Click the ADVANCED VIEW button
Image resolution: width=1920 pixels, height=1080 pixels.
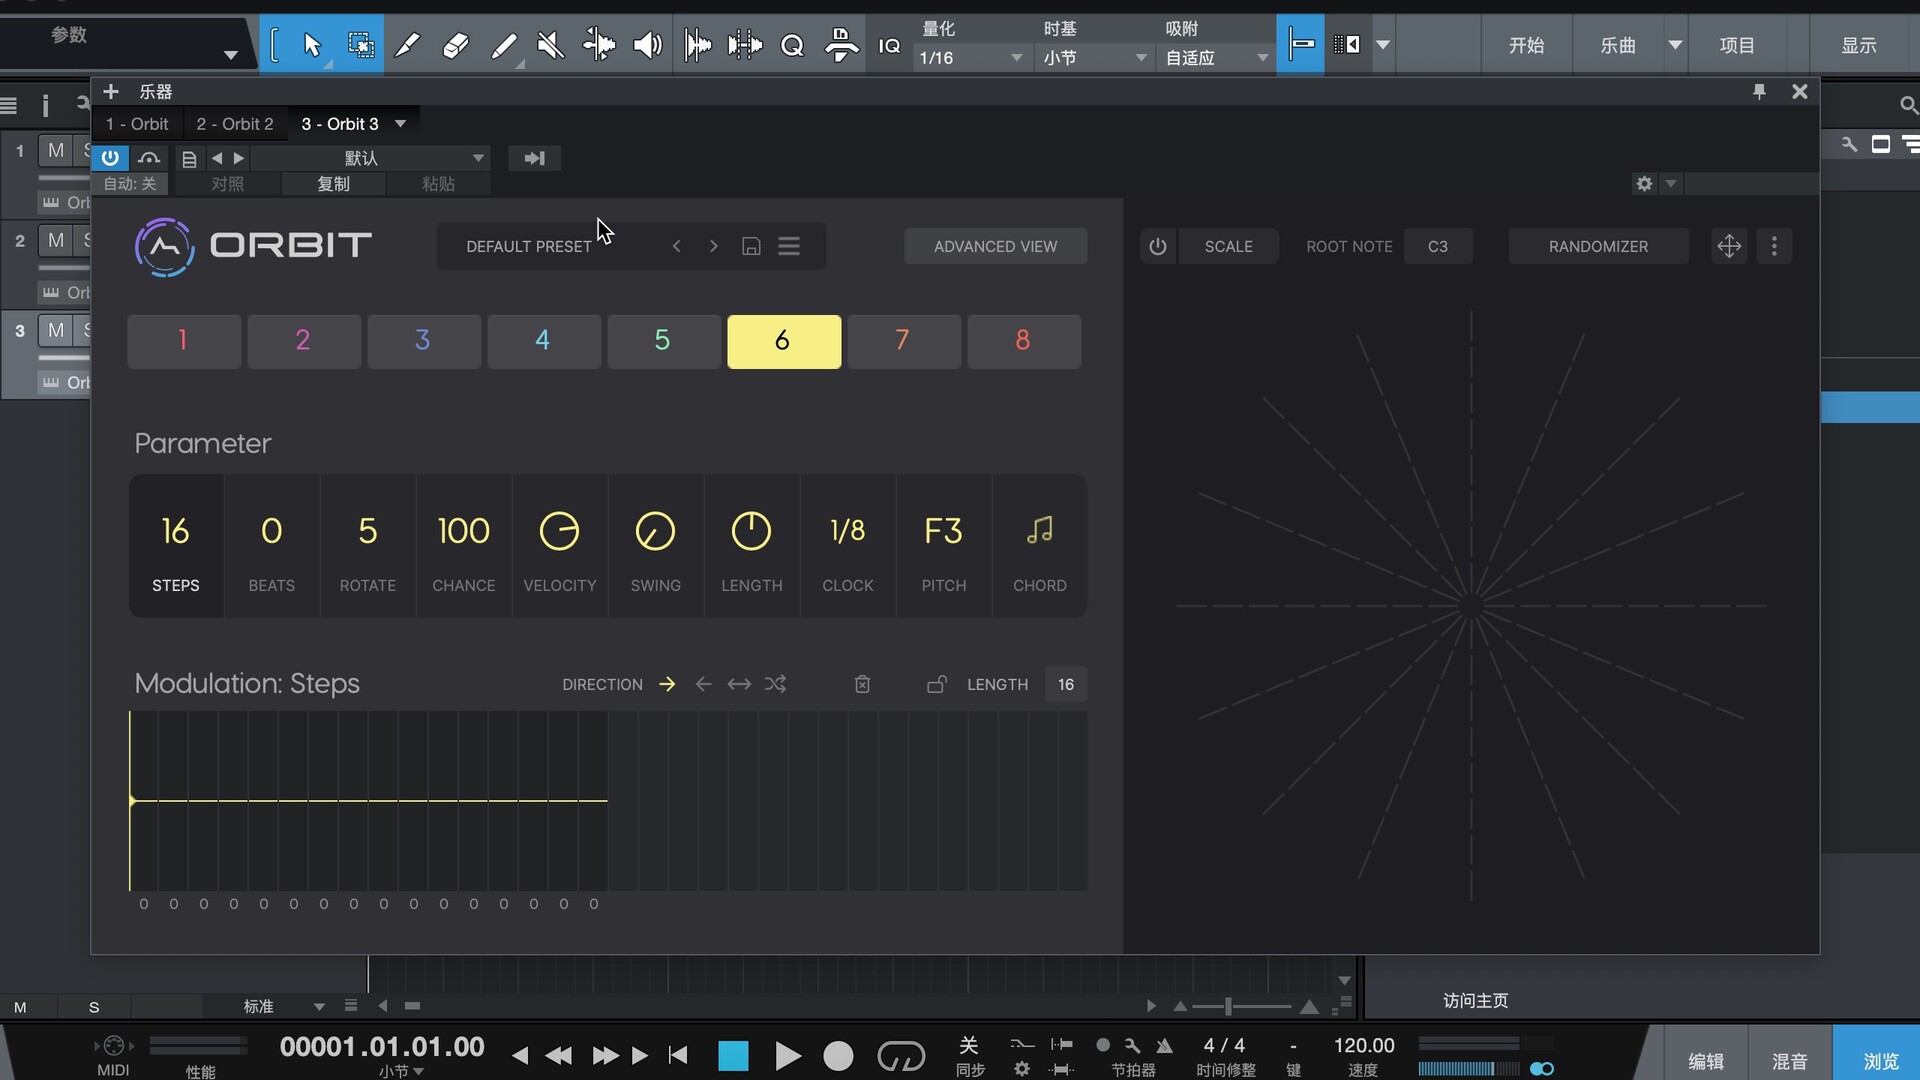click(995, 246)
